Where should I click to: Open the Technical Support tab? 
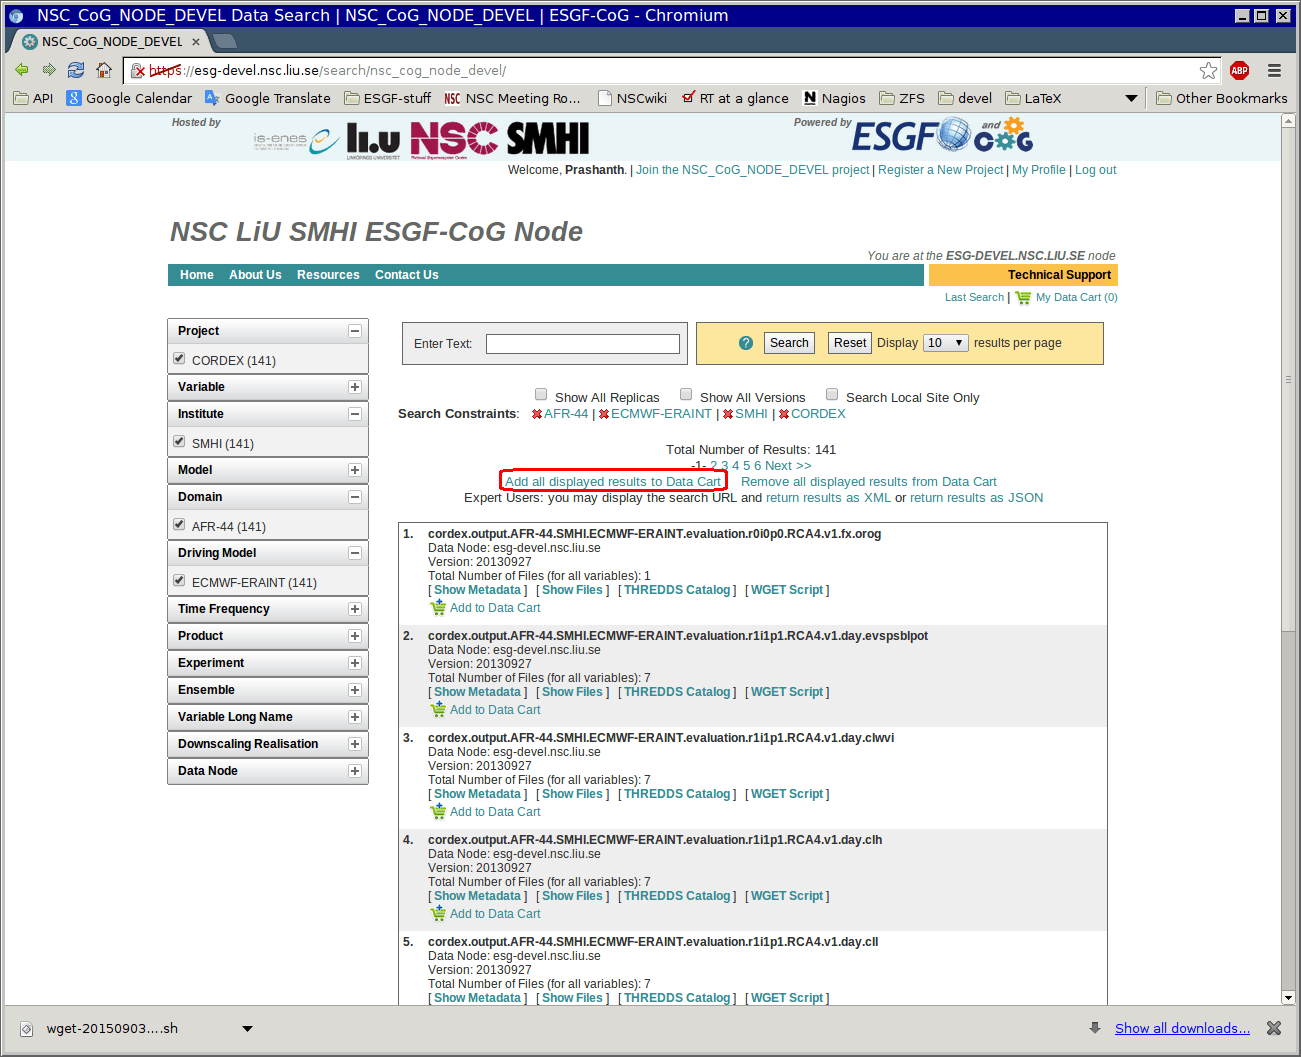point(1059,275)
